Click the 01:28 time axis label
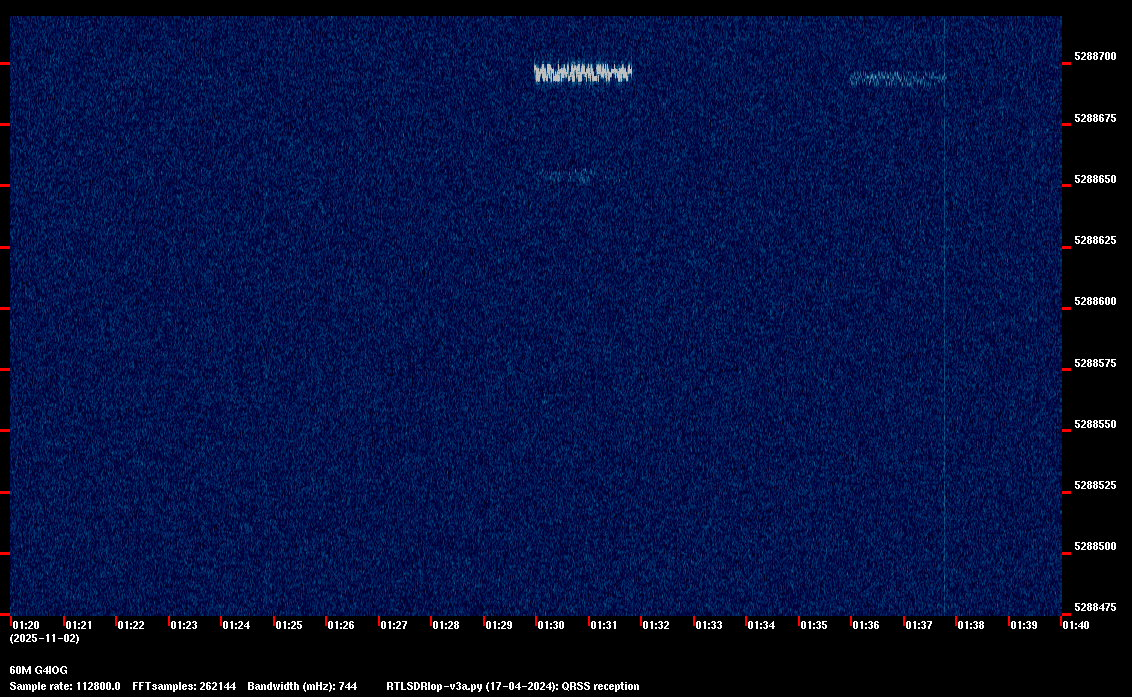This screenshot has height=697, width=1132. [x=446, y=625]
